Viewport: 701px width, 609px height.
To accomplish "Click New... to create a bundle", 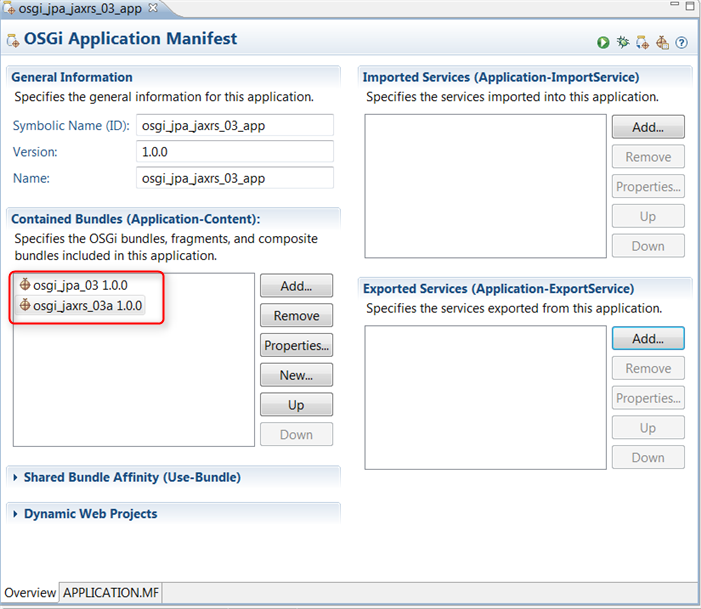I will 296,375.
